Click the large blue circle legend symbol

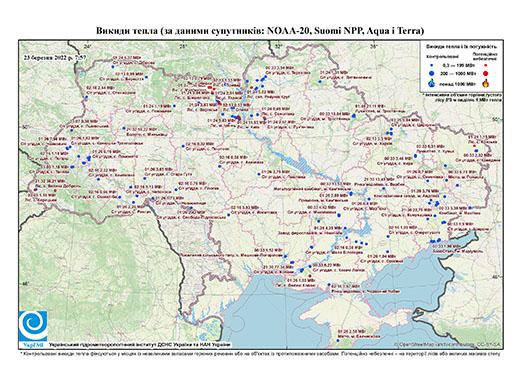click(432, 73)
